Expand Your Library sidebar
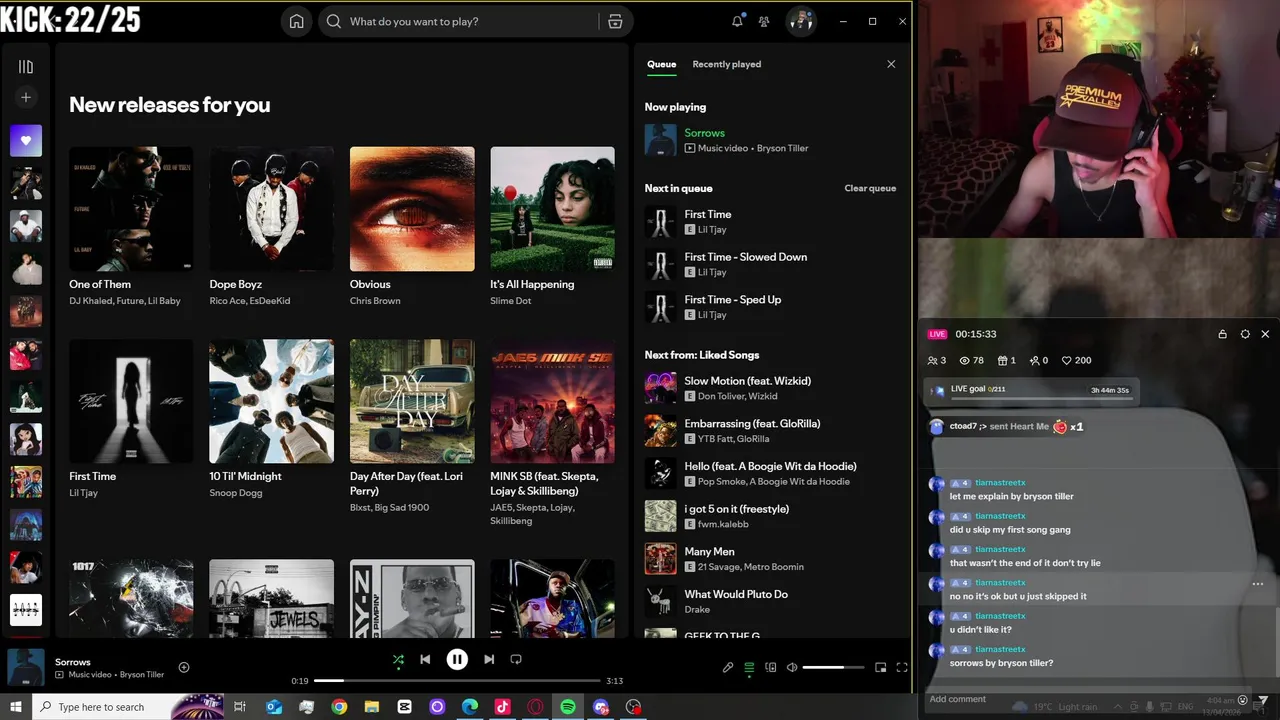The height and width of the screenshot is (720, 1280). 26,67
